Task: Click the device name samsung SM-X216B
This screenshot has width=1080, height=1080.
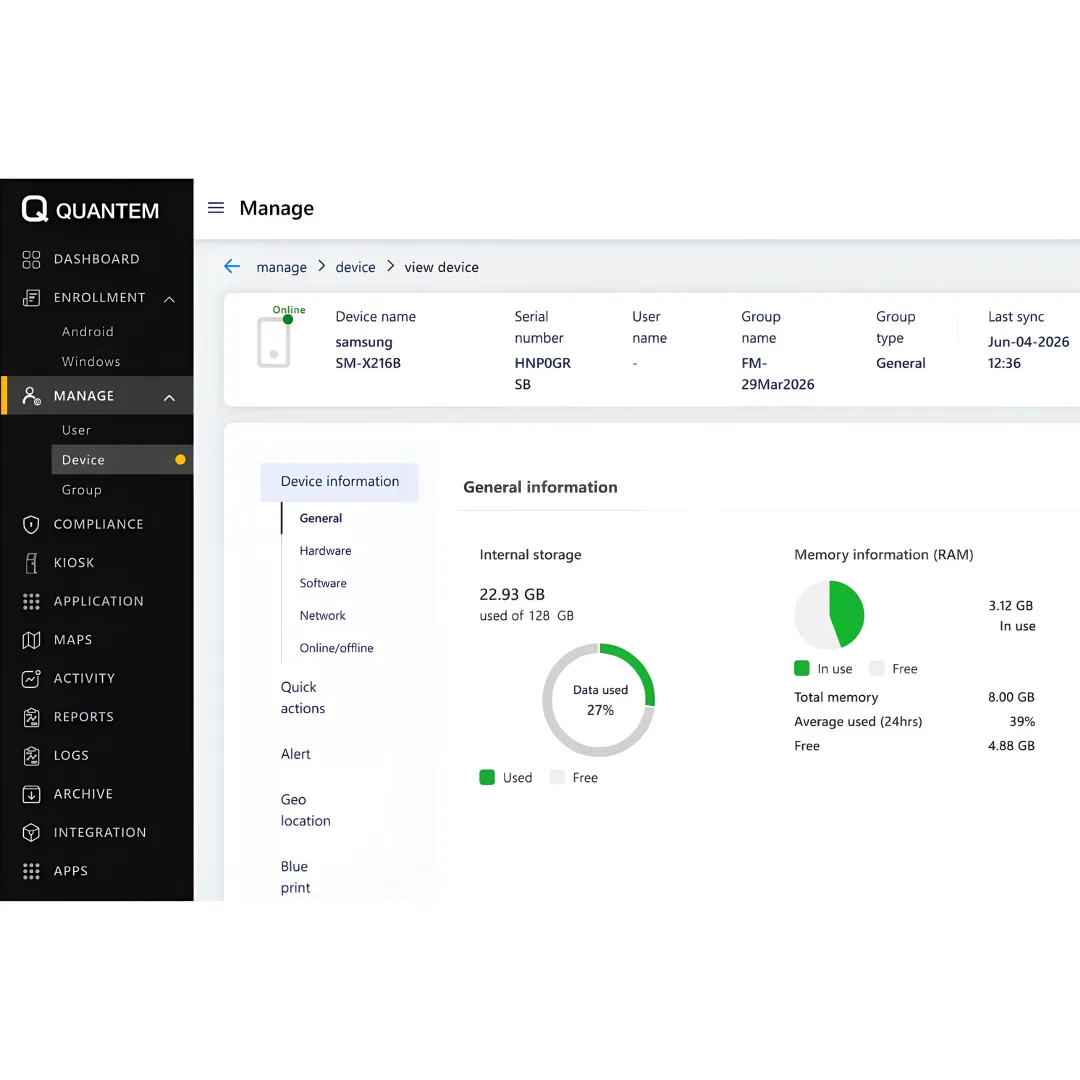Action: tap(368, 352)
